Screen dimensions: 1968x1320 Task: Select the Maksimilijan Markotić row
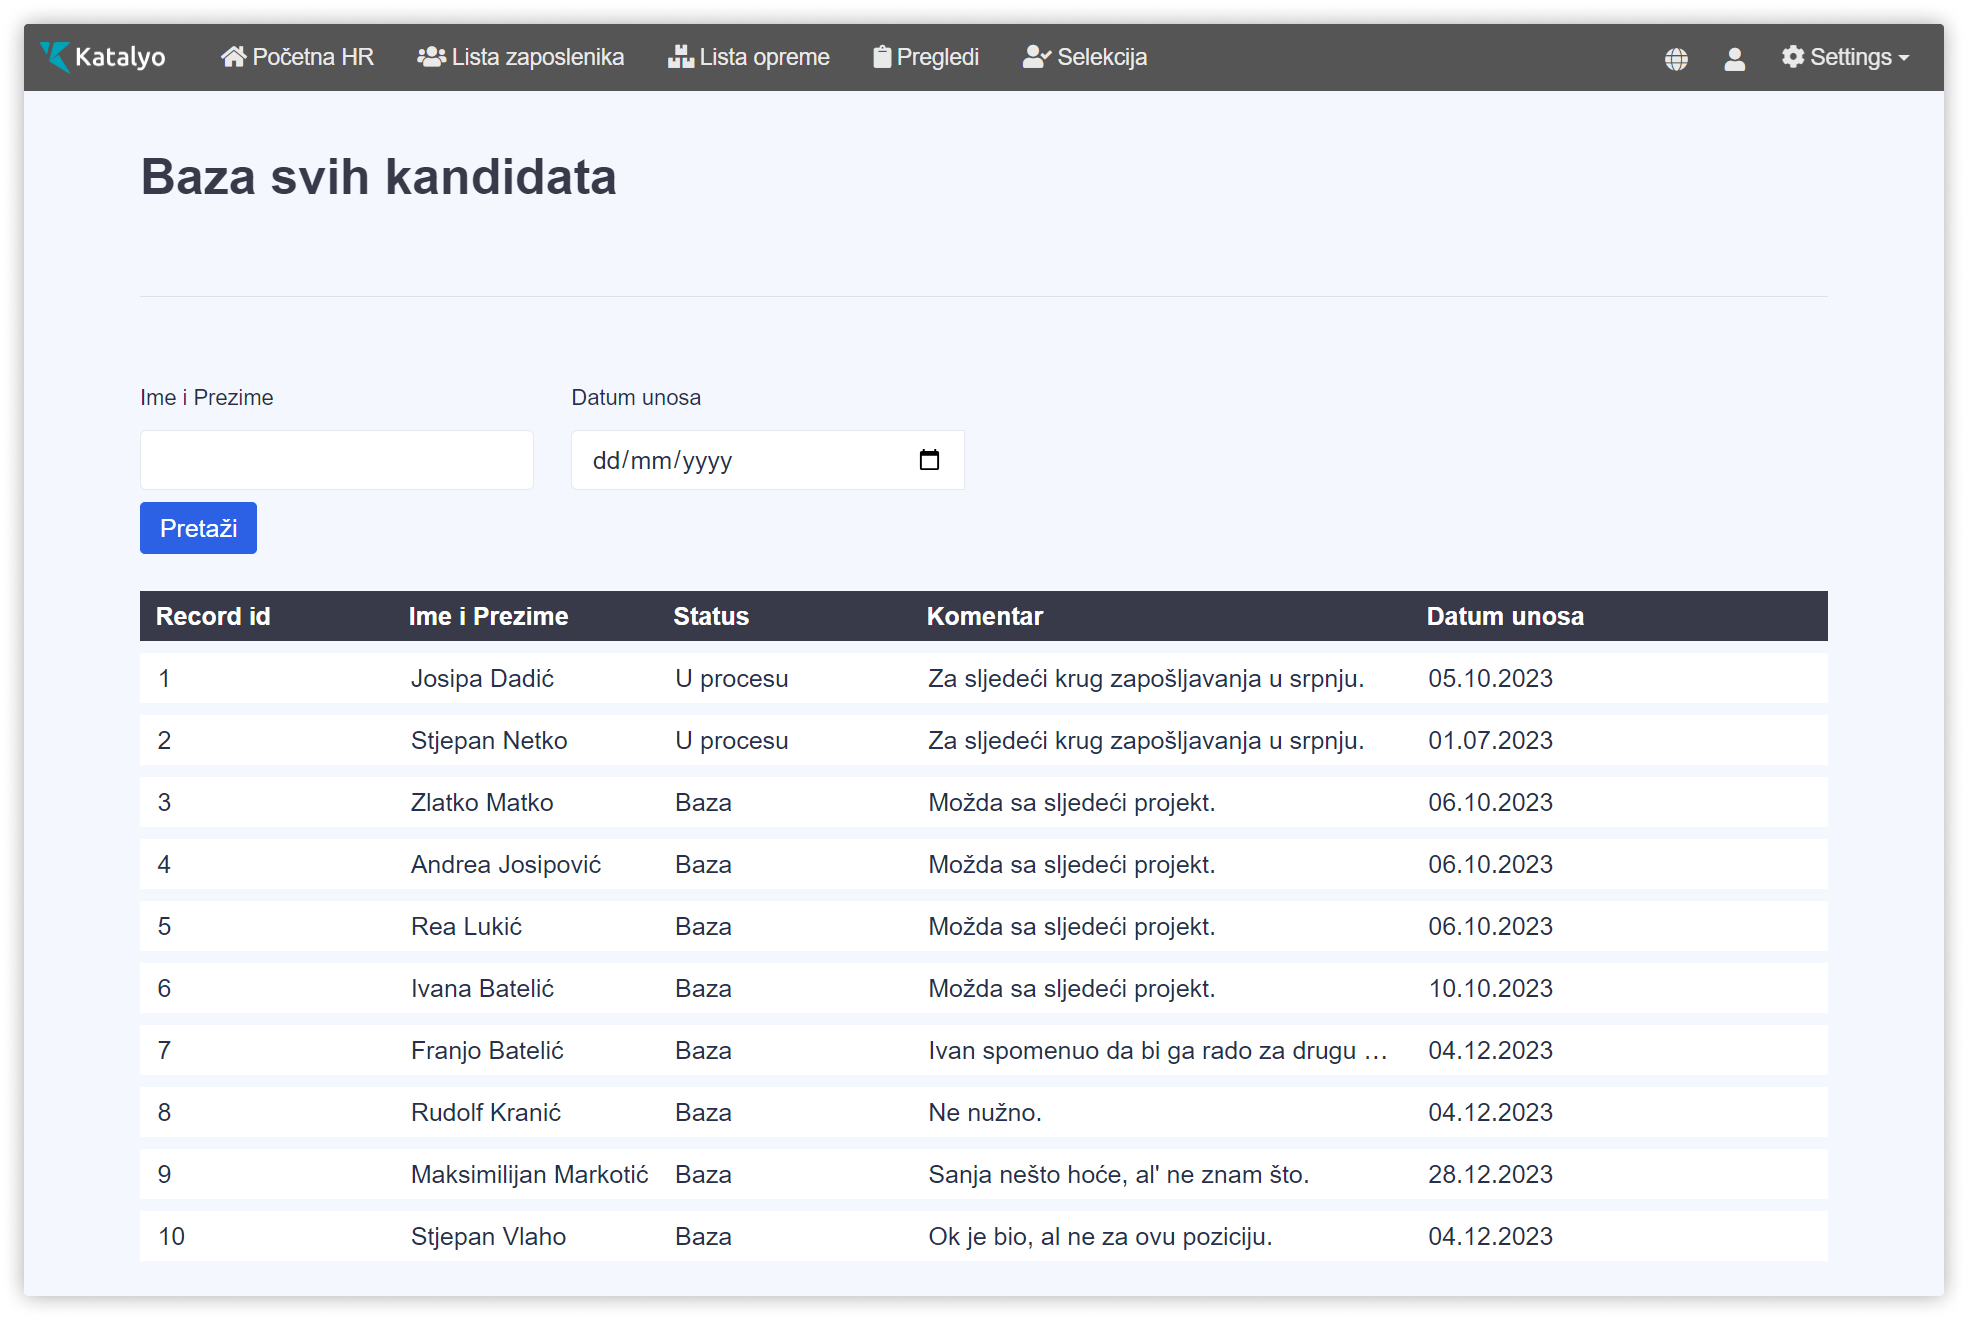pos(529,1175)
